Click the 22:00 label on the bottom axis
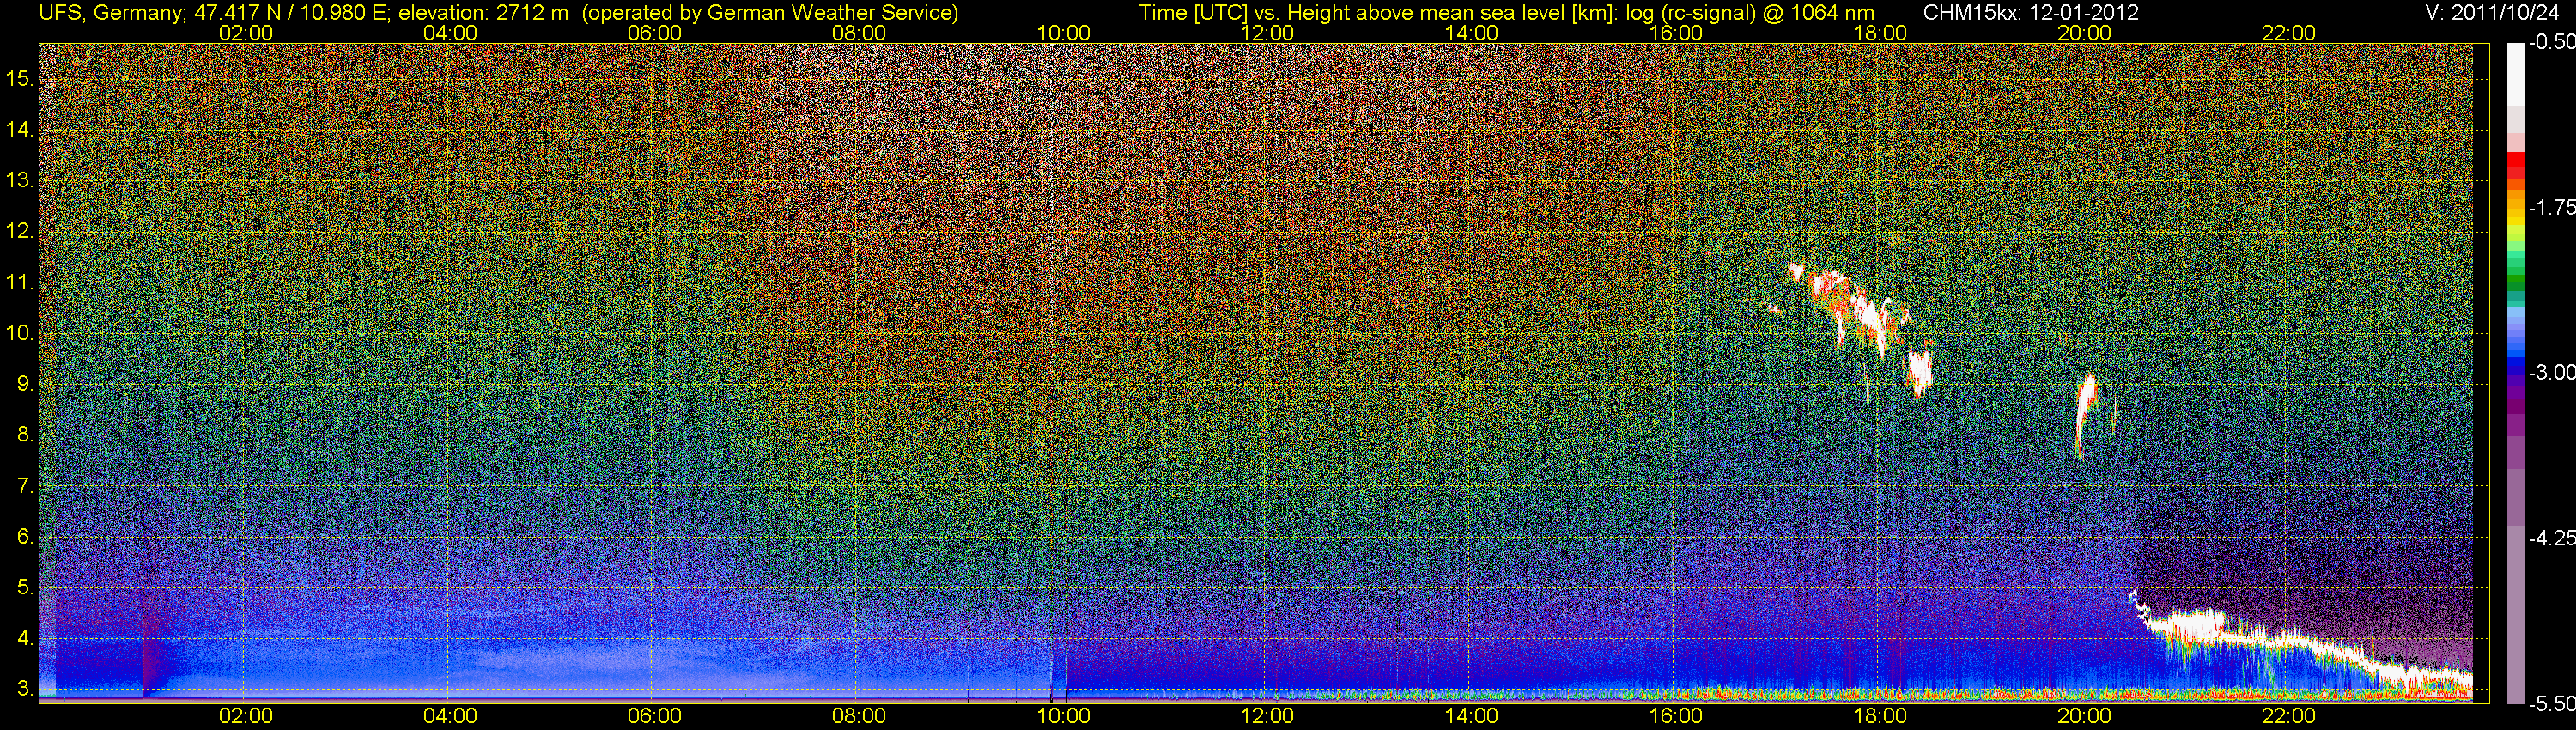The width and height of the screenshot is (2576, 730). (x=2288, y=716)
